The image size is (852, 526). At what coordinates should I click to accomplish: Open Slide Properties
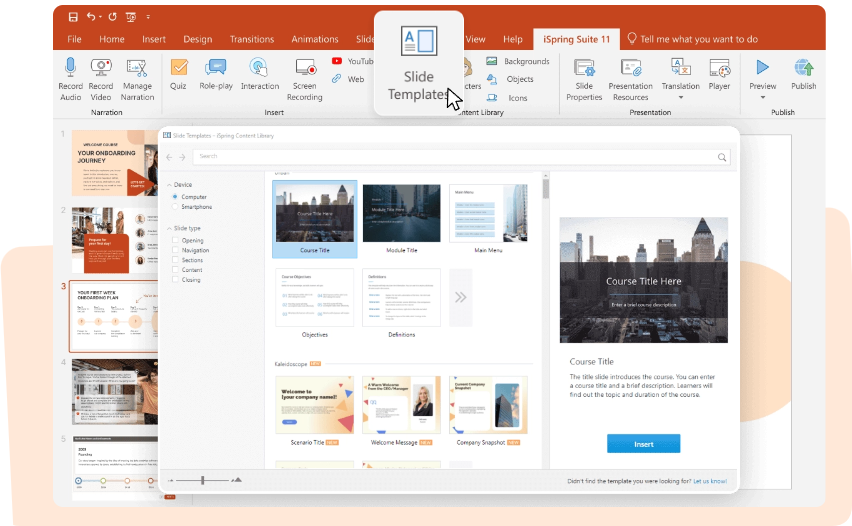click(584, 79)
